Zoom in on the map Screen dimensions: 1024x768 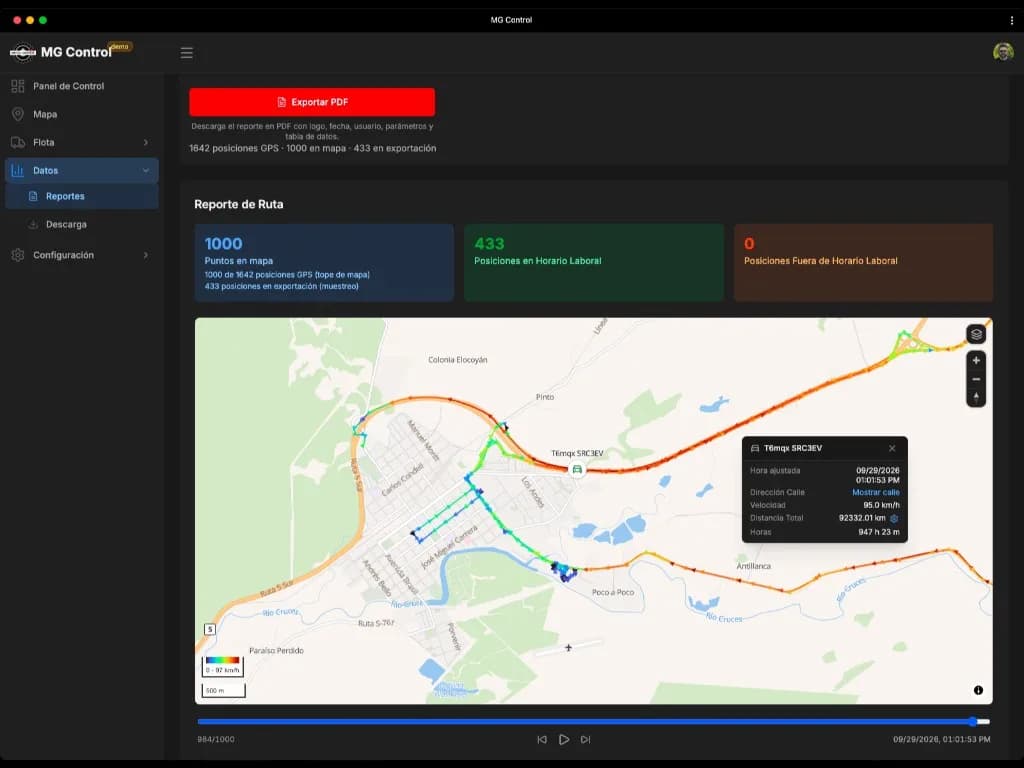pyautogui.click(x=976, y=360)
